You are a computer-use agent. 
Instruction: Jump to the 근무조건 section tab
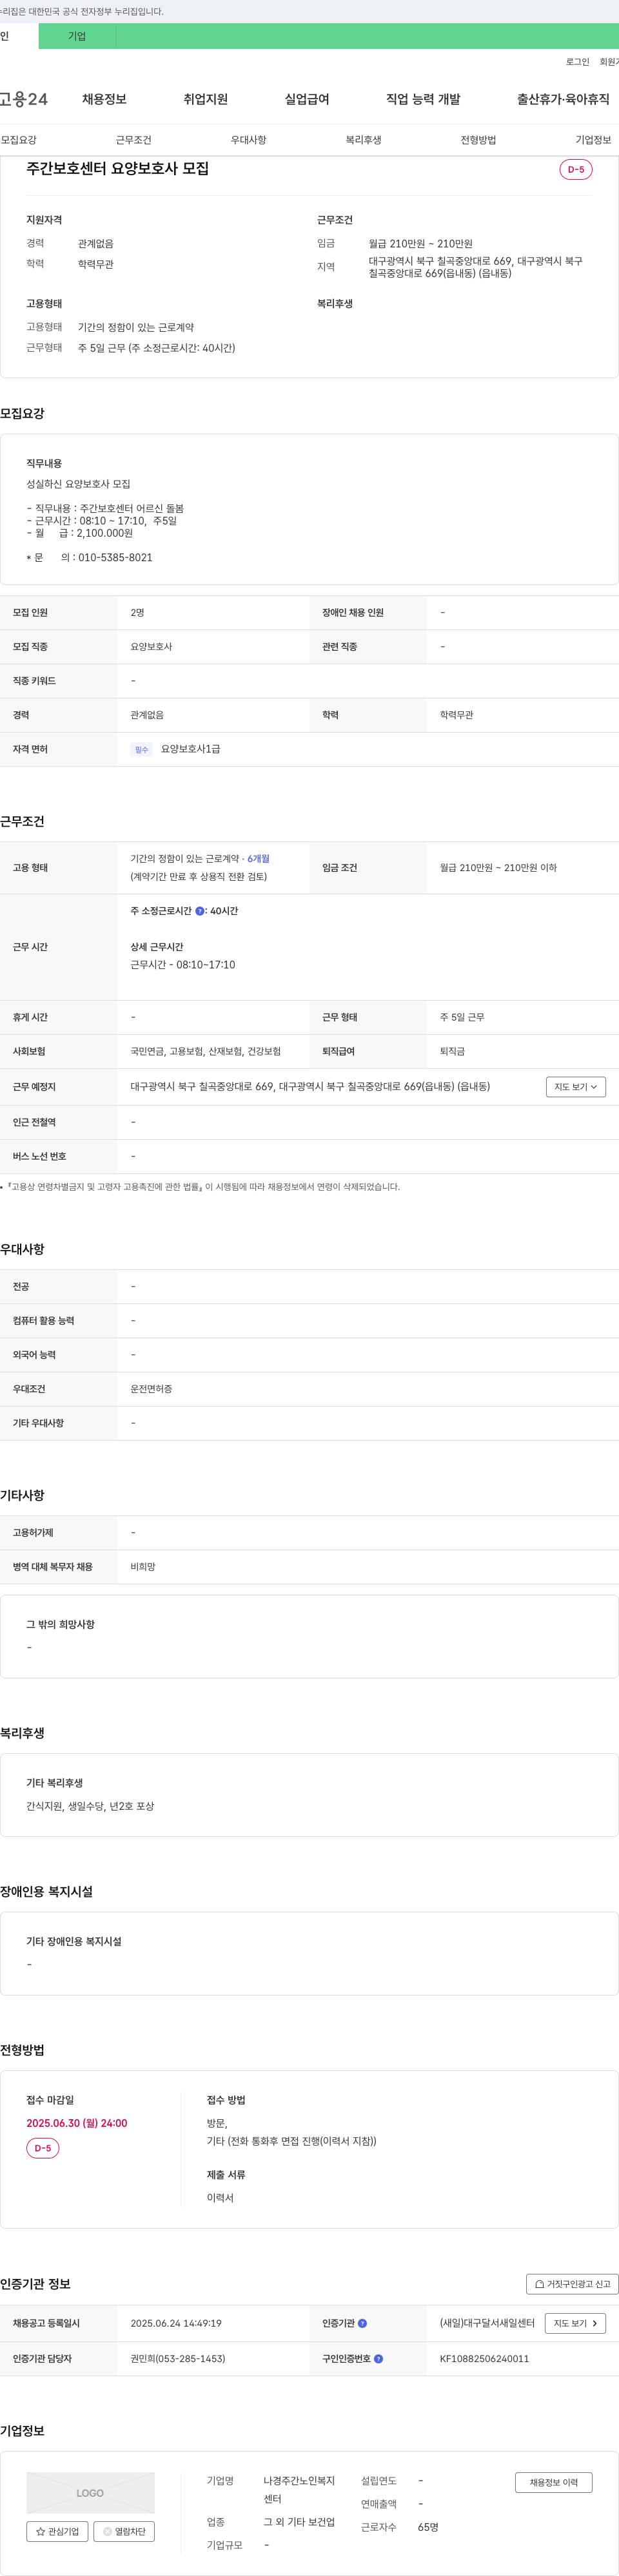tap(133, 140)
